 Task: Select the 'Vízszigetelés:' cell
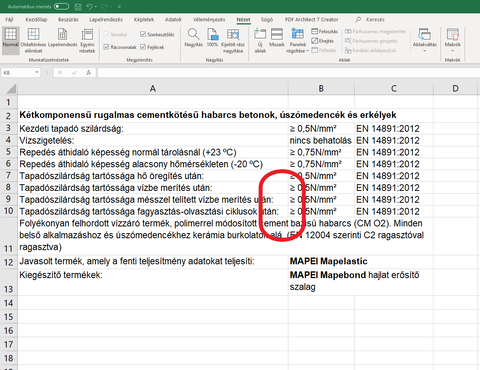click(153, 140)
